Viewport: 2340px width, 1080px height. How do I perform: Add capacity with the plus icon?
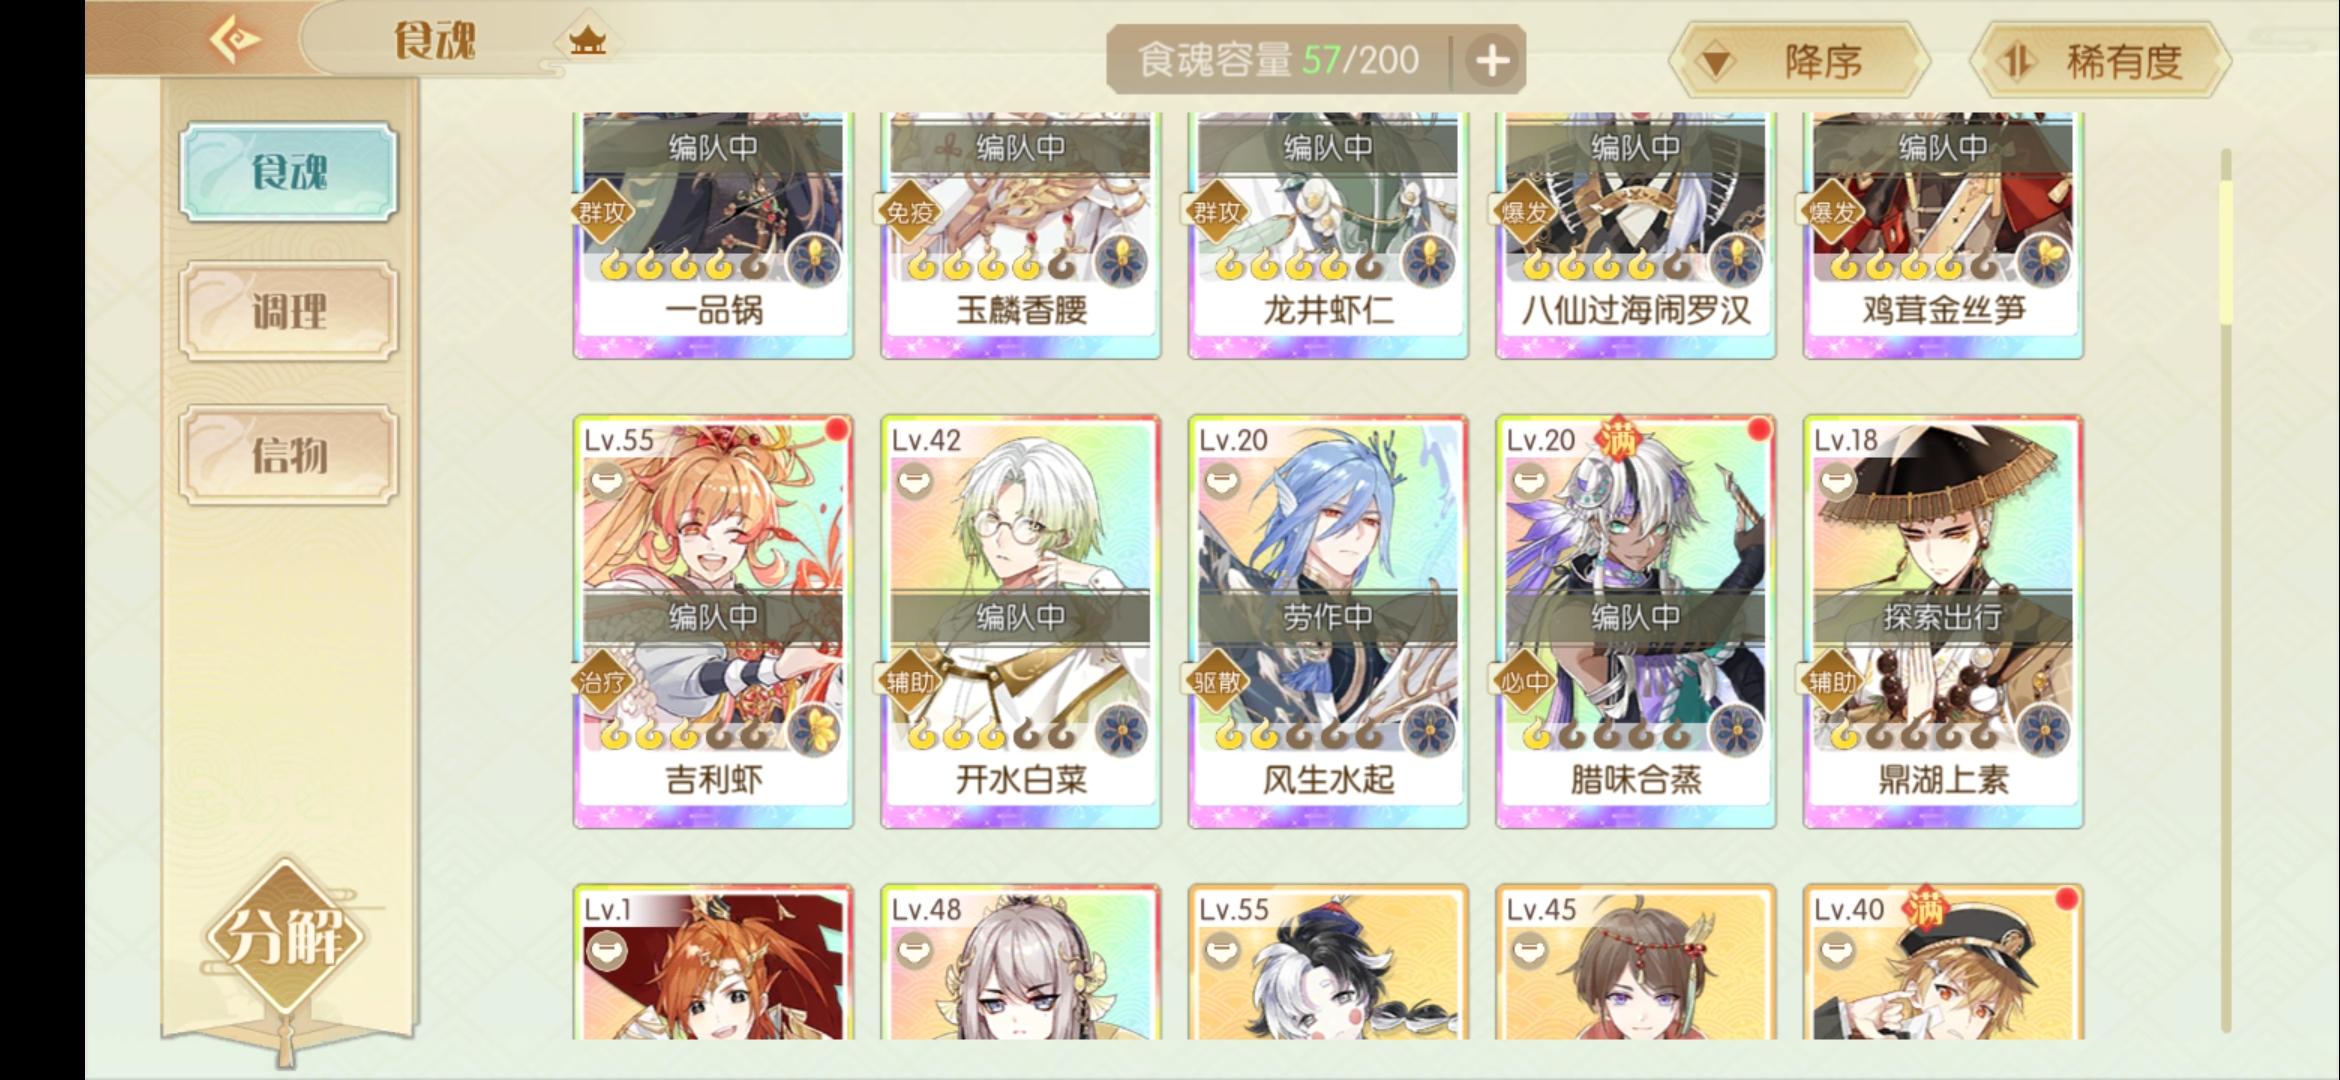[1493, 61]
